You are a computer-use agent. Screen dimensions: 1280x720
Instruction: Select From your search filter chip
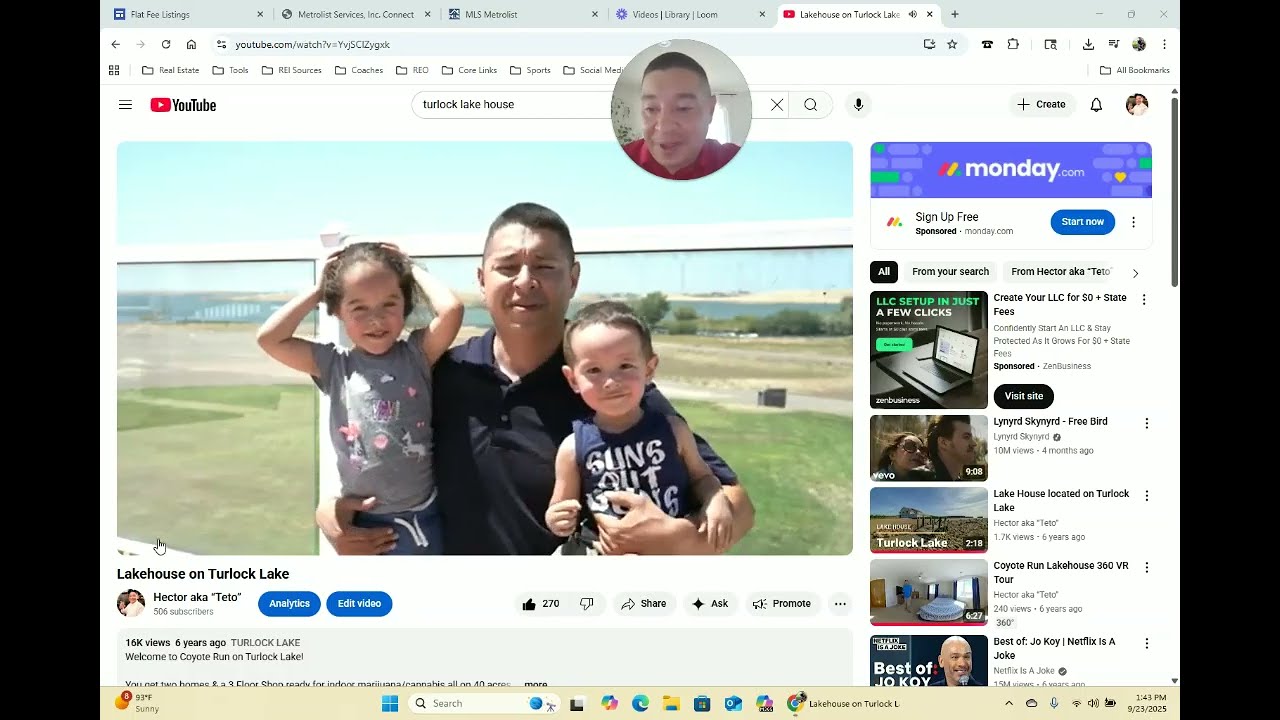950,272
